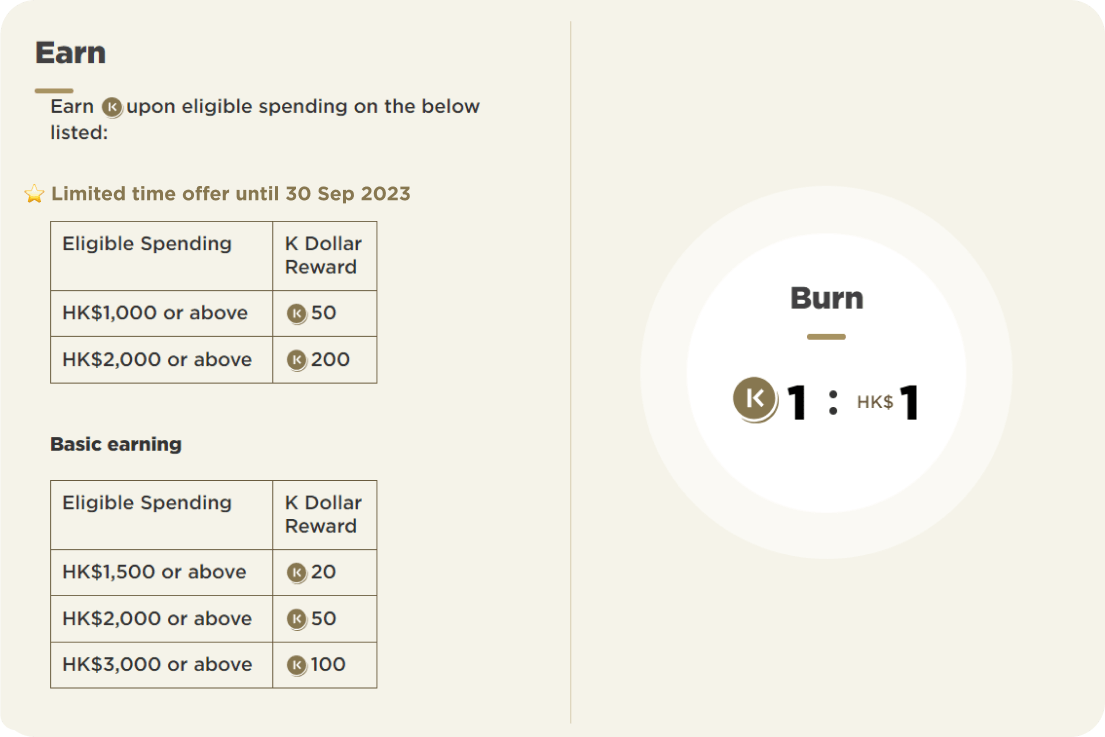Click the Basic earning label

[x=116, y=444]
